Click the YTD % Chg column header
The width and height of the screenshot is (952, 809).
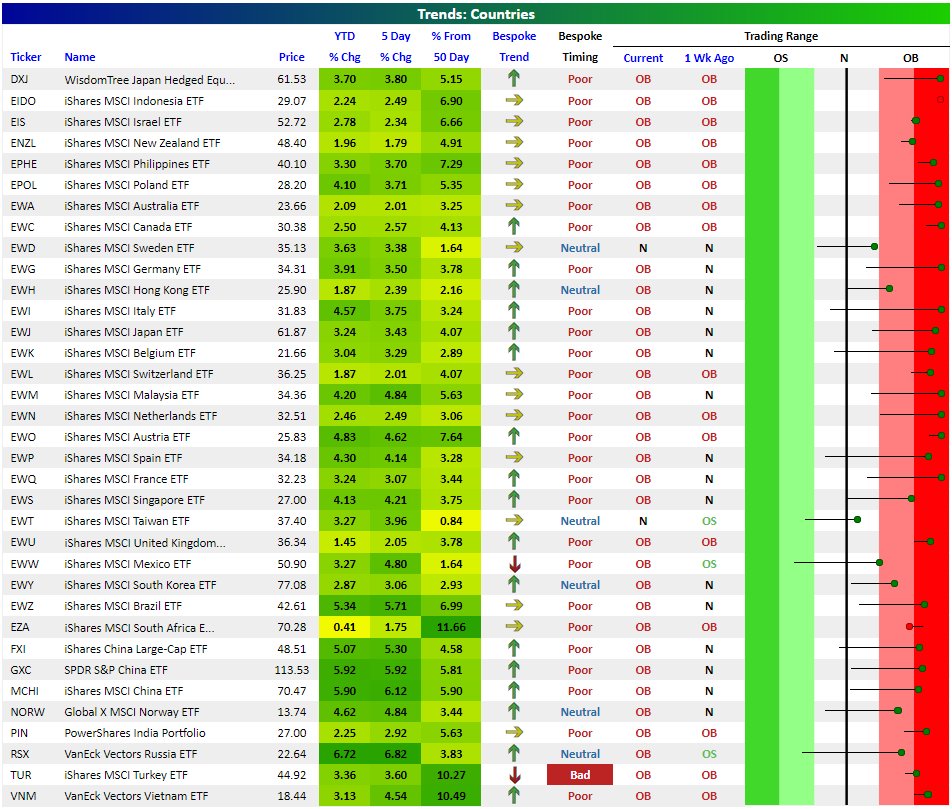344,47
